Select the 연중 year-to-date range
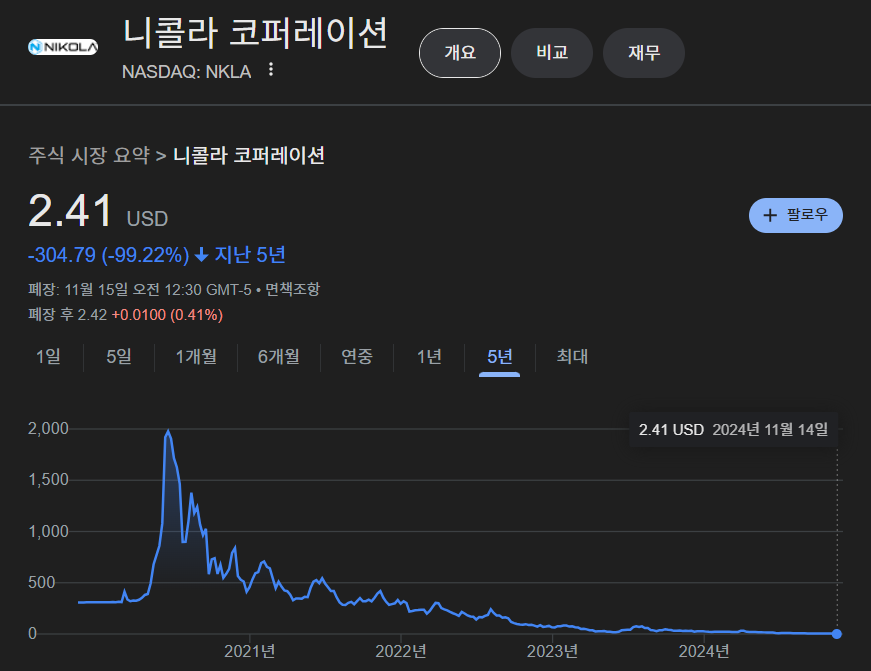The width and height of the screenshot is (871, 671). click(x=357, y=357)
